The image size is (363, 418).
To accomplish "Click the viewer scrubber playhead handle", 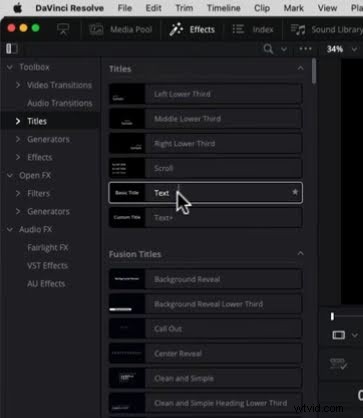I will [x=332, y=316].
